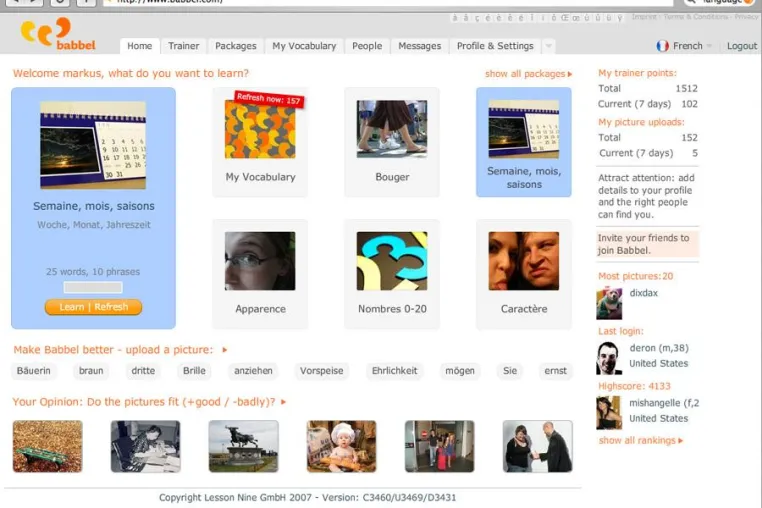Screen dimensions: 762x508
Task: Click dixdax avatar image
Action: click(609, 303)
